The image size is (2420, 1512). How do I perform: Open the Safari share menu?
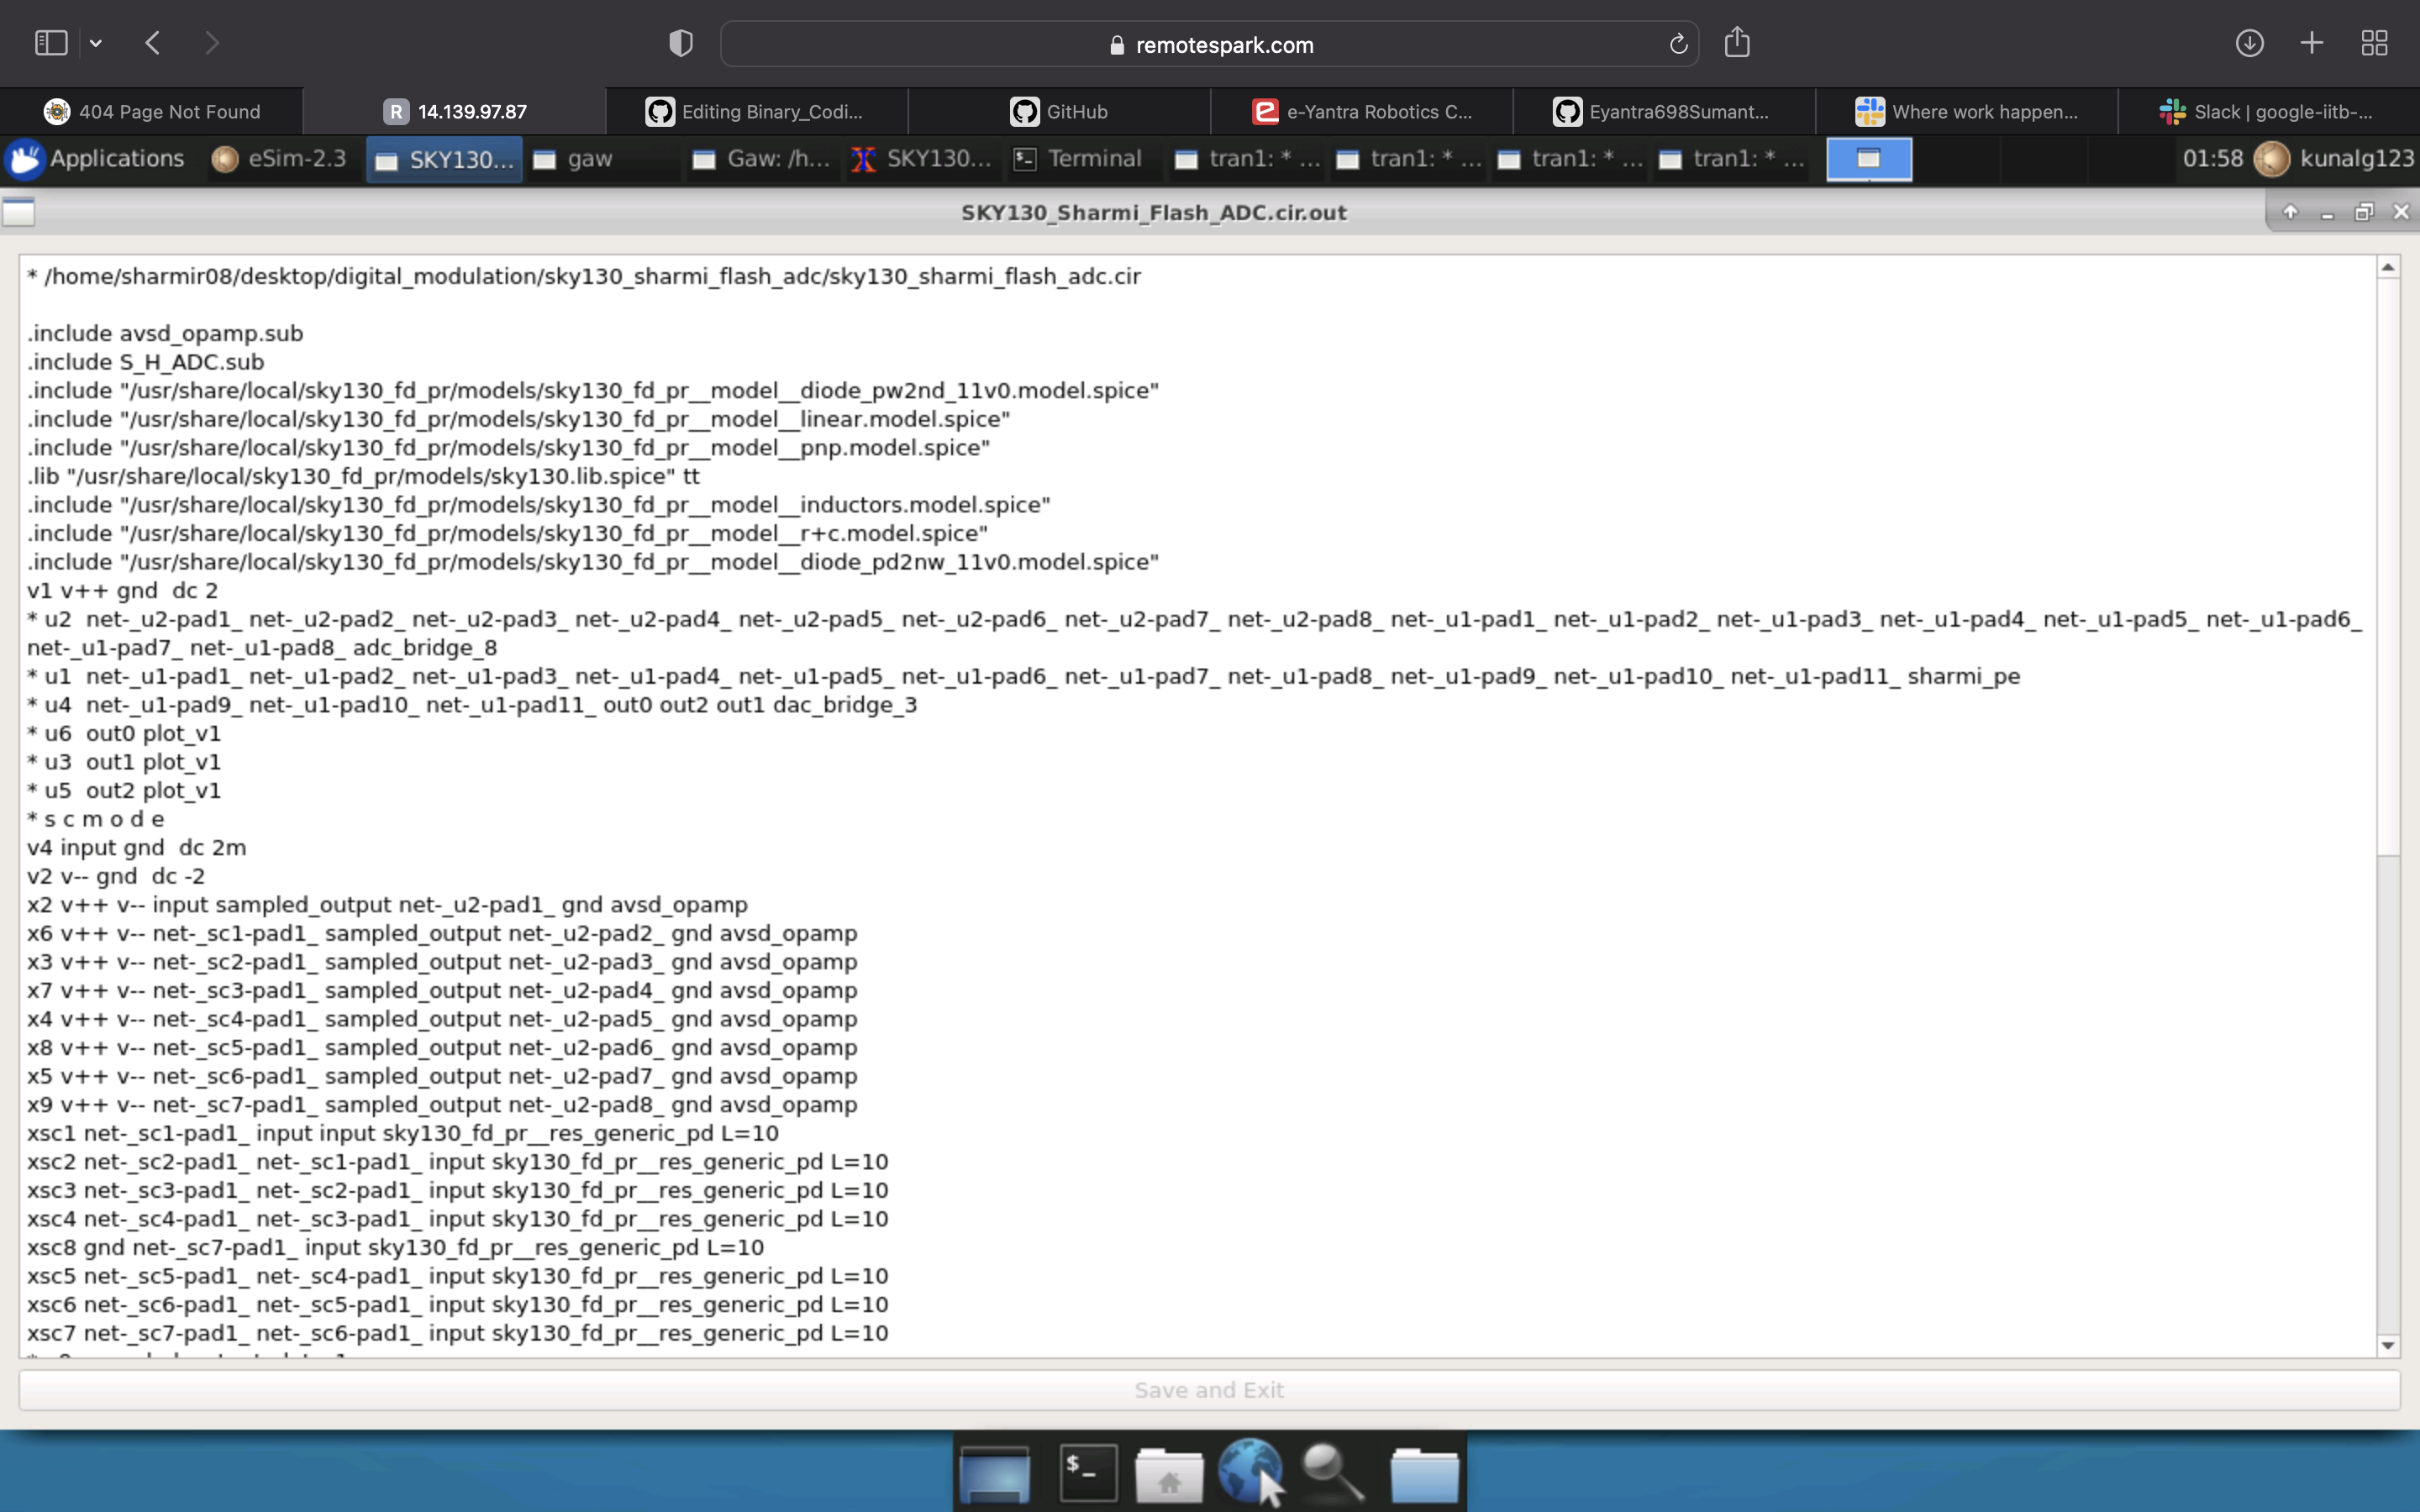1737,43
